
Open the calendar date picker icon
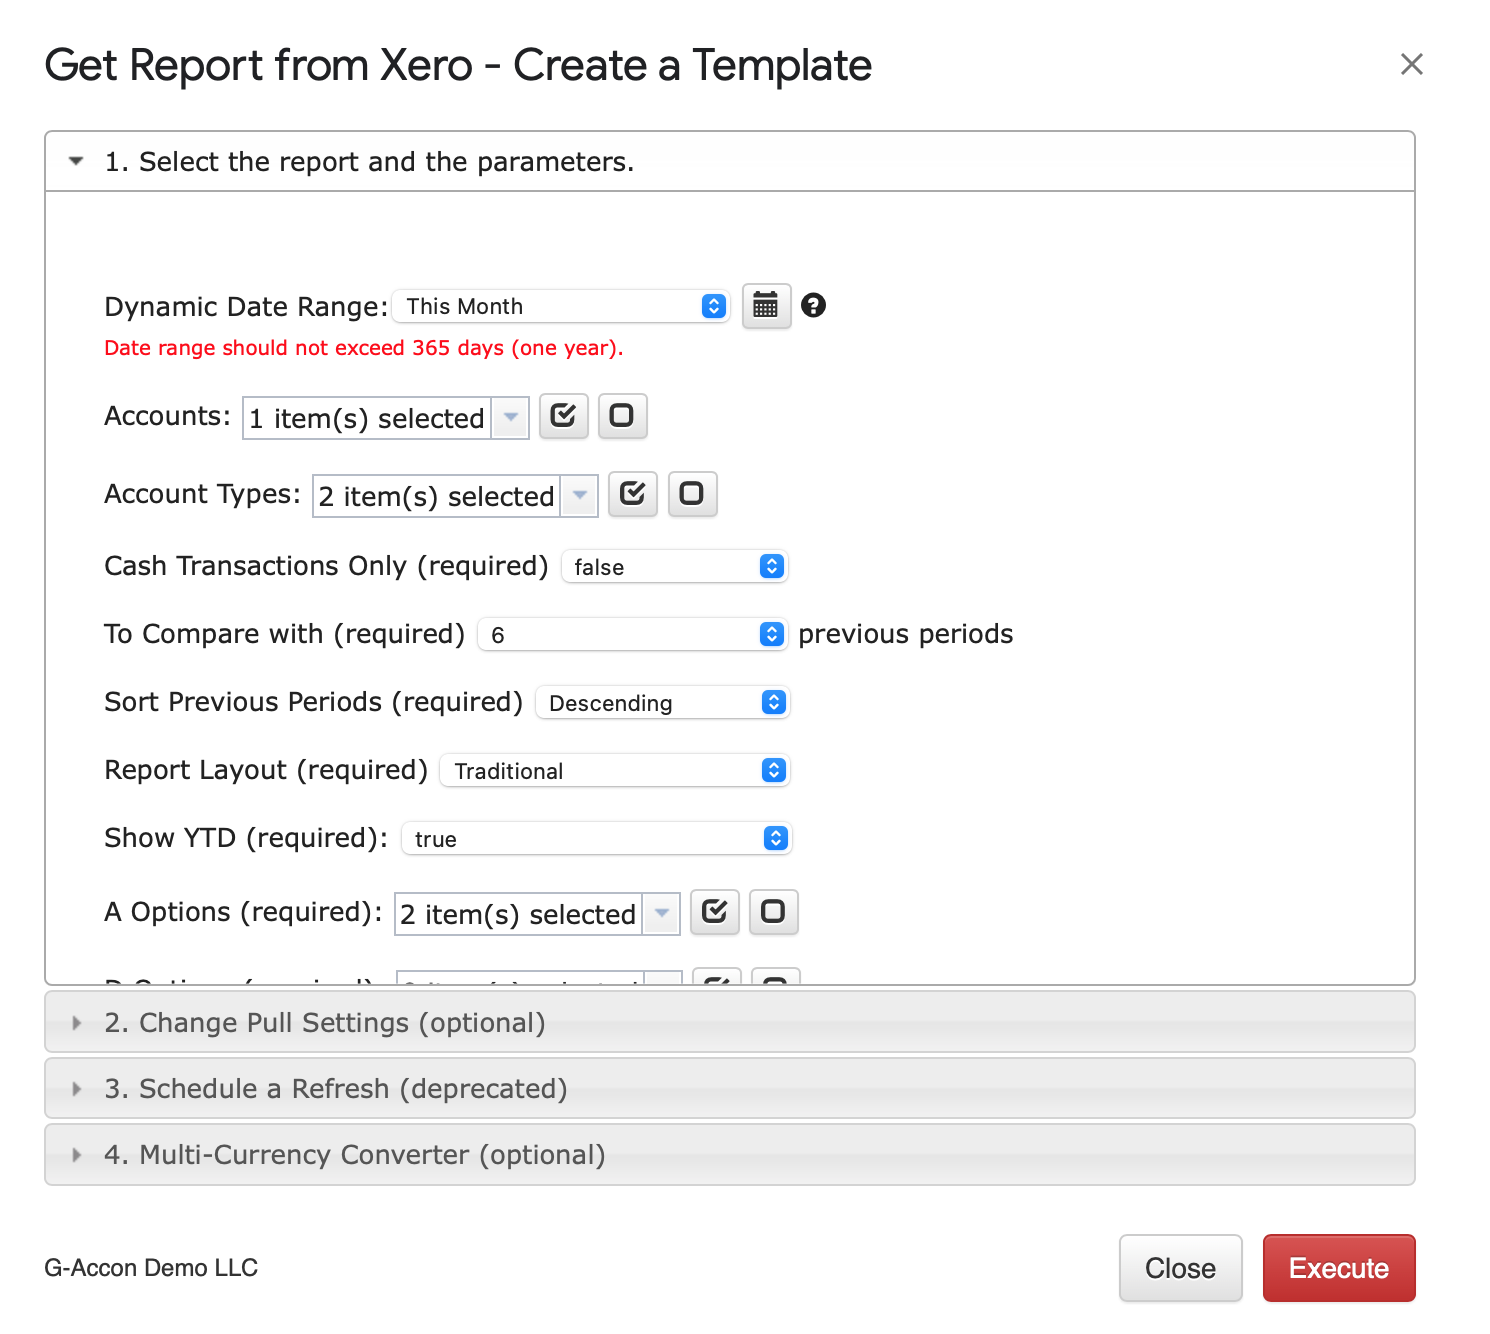pyautogui.click(x=766, y=306)
